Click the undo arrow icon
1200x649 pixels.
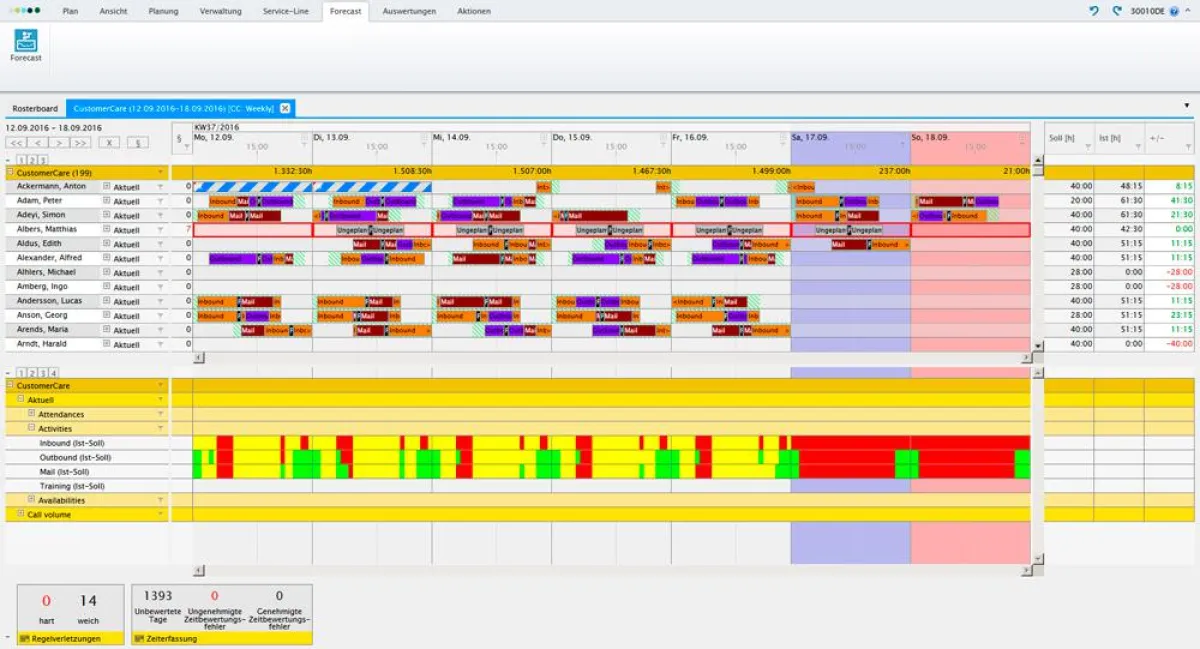coord(1093,11)
